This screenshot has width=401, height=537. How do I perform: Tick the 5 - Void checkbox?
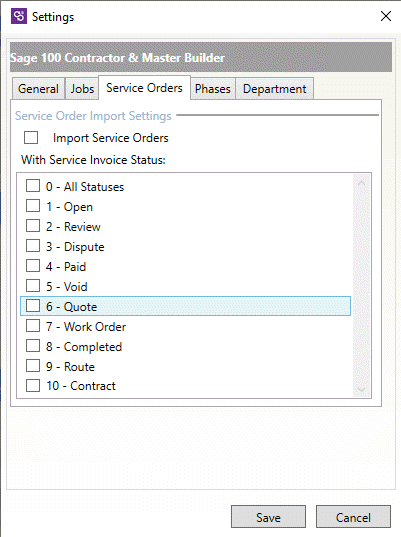(33, 286)
